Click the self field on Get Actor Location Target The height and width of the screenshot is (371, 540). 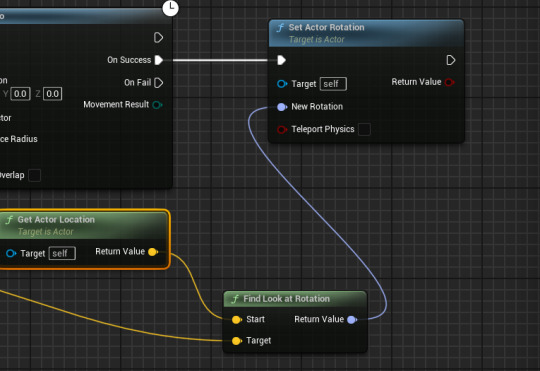(x=62, y=254)
